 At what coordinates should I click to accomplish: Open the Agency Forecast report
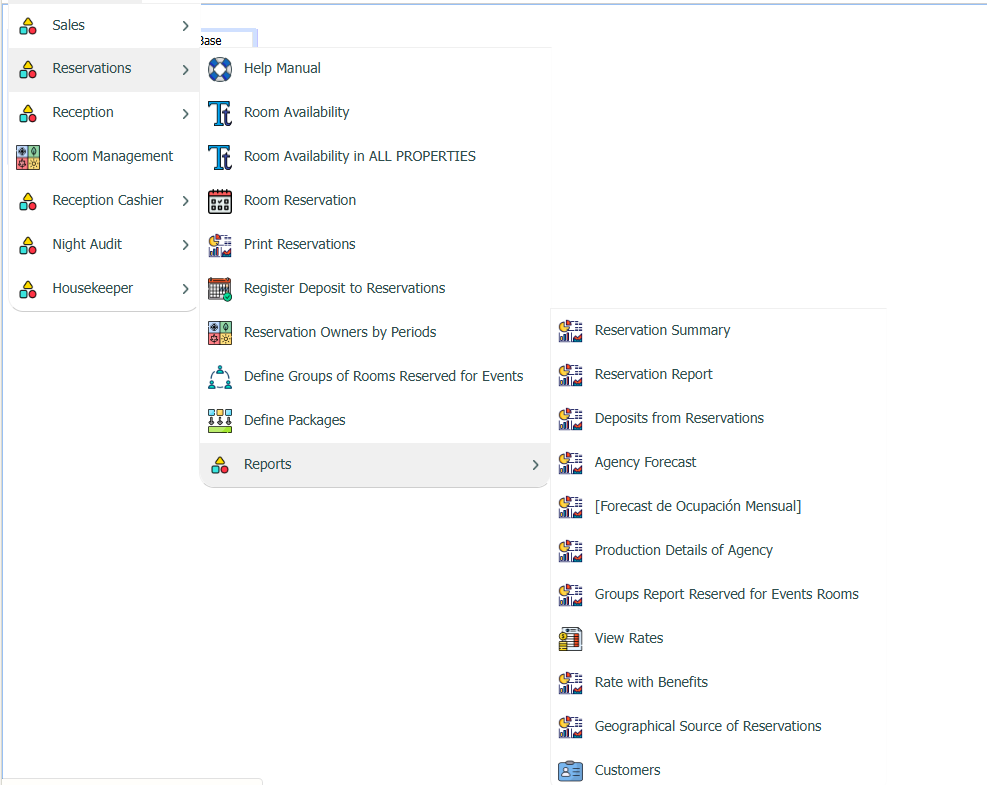point(645,463)
